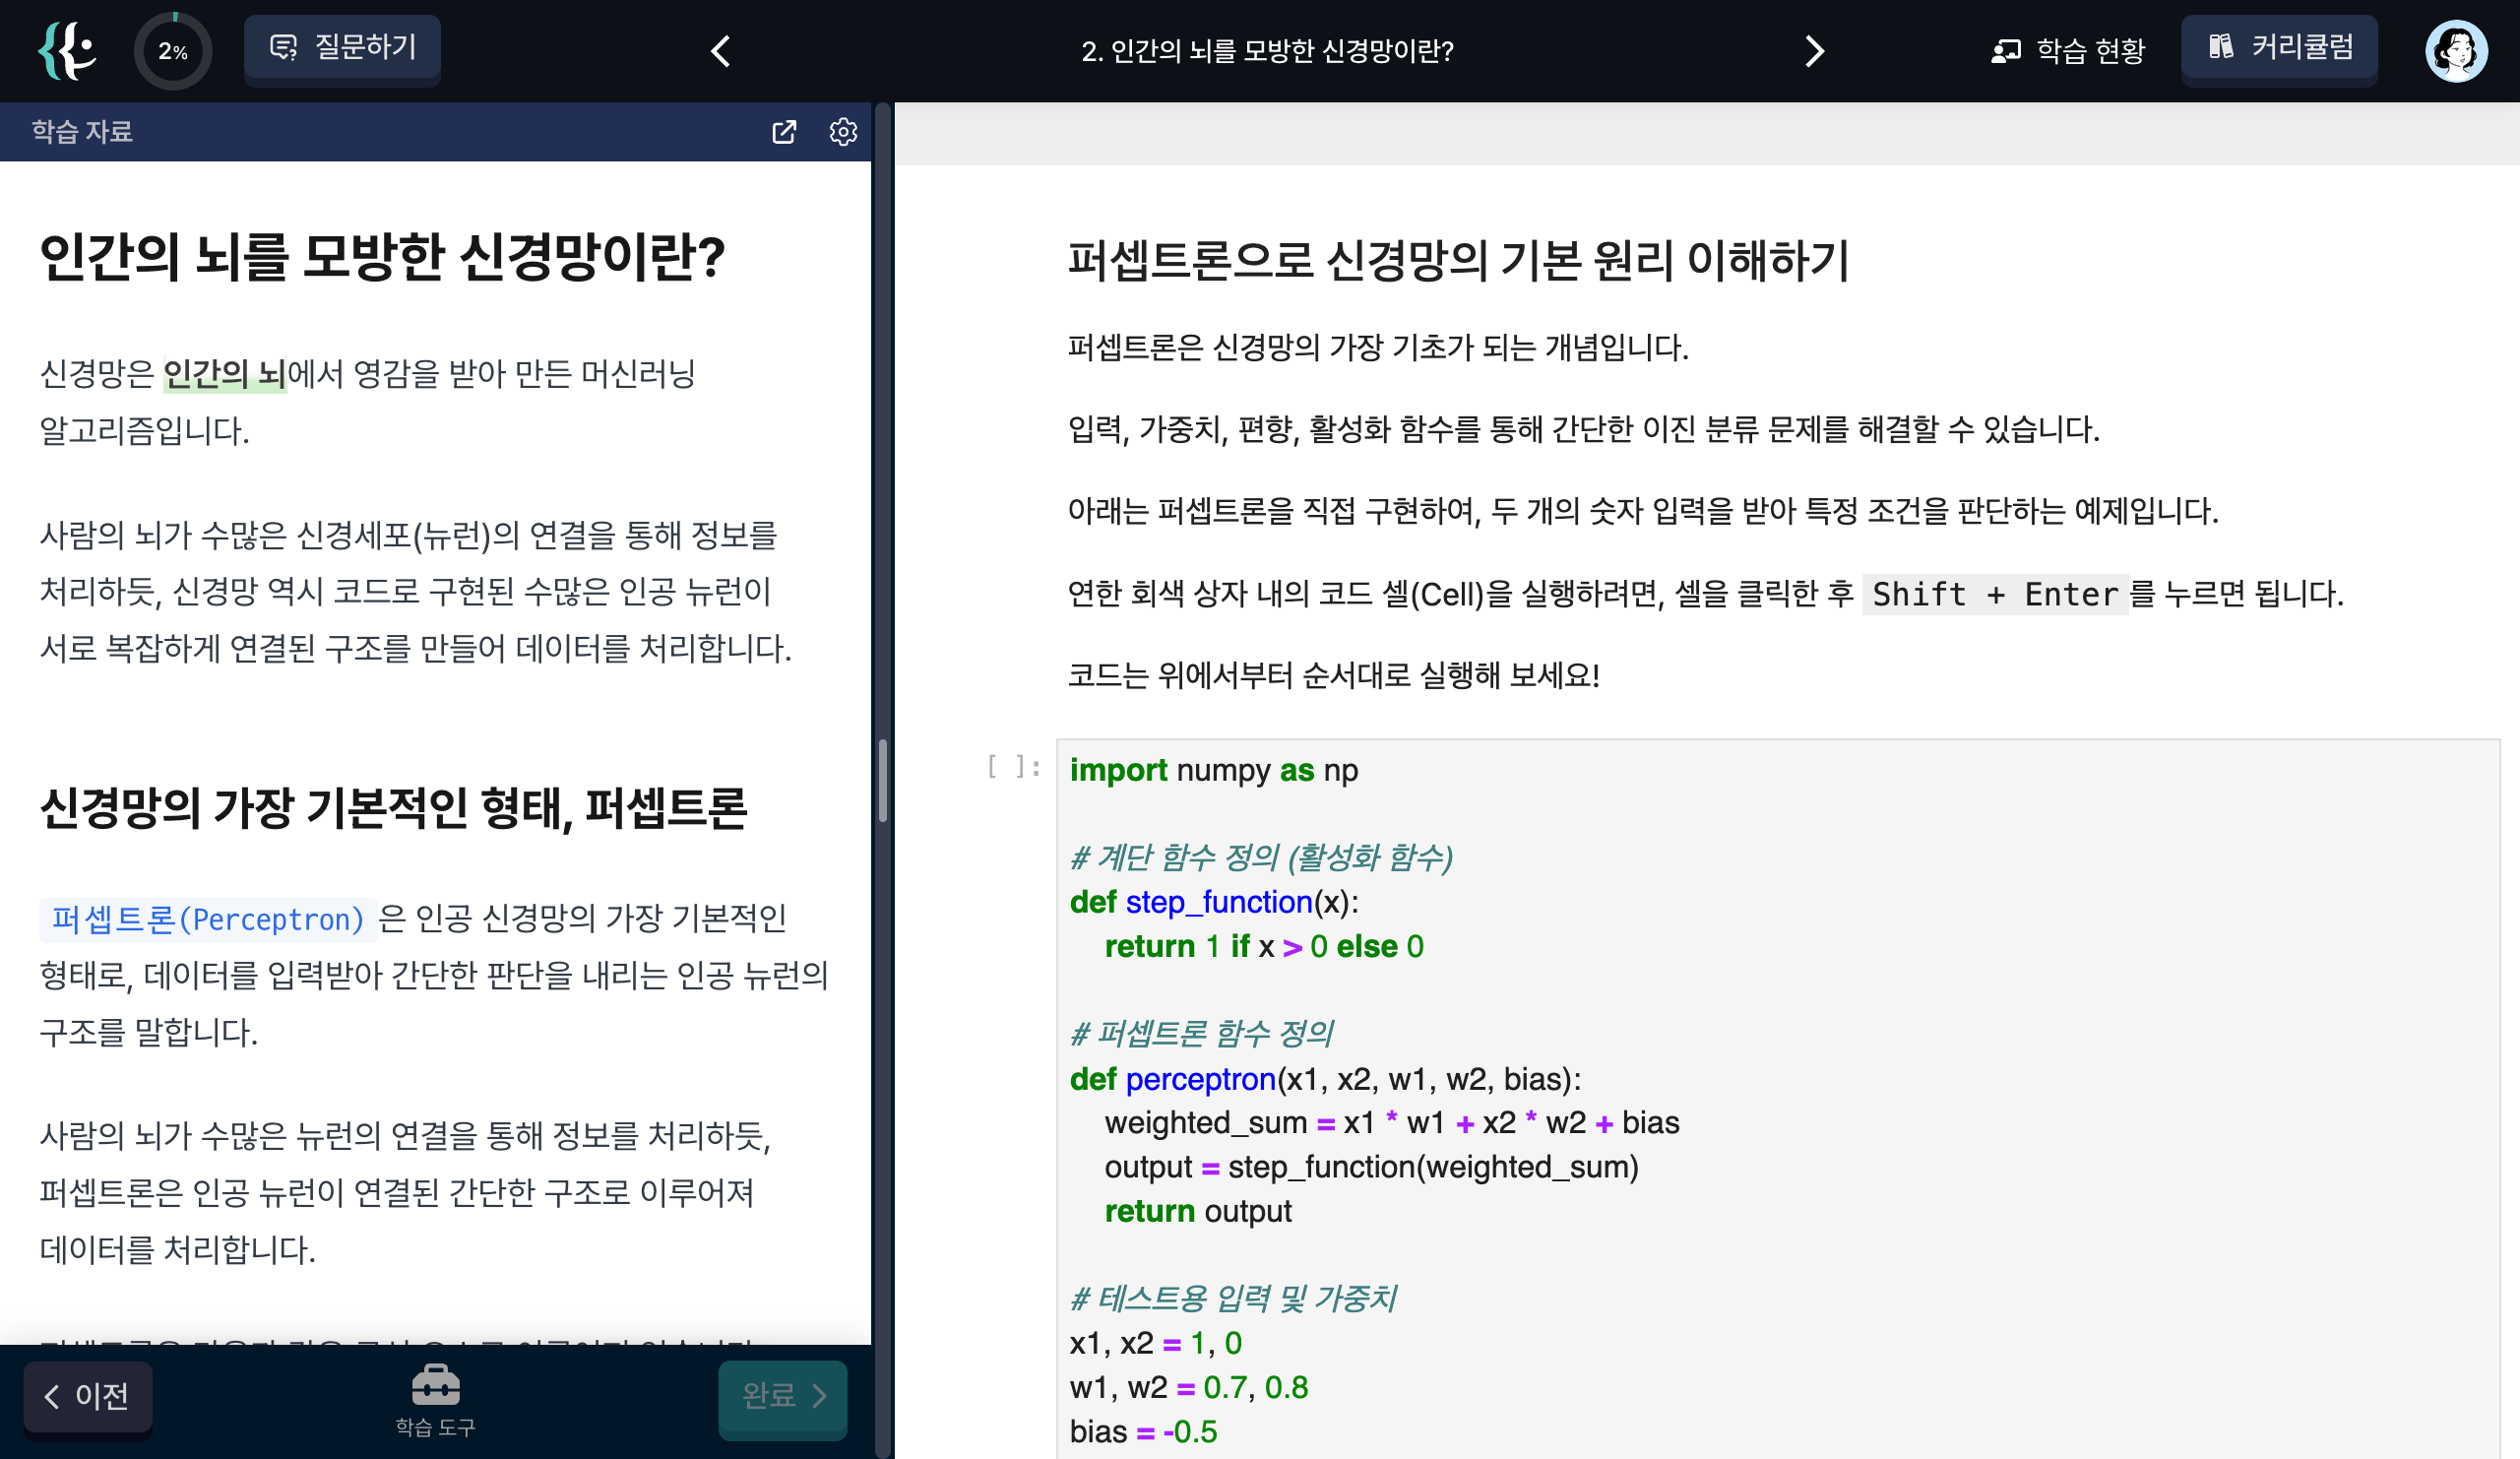The height and width of the screenshot is (1459, 2520).
Task: Open 학습 현황 learning status
Action: point(2067,51)
